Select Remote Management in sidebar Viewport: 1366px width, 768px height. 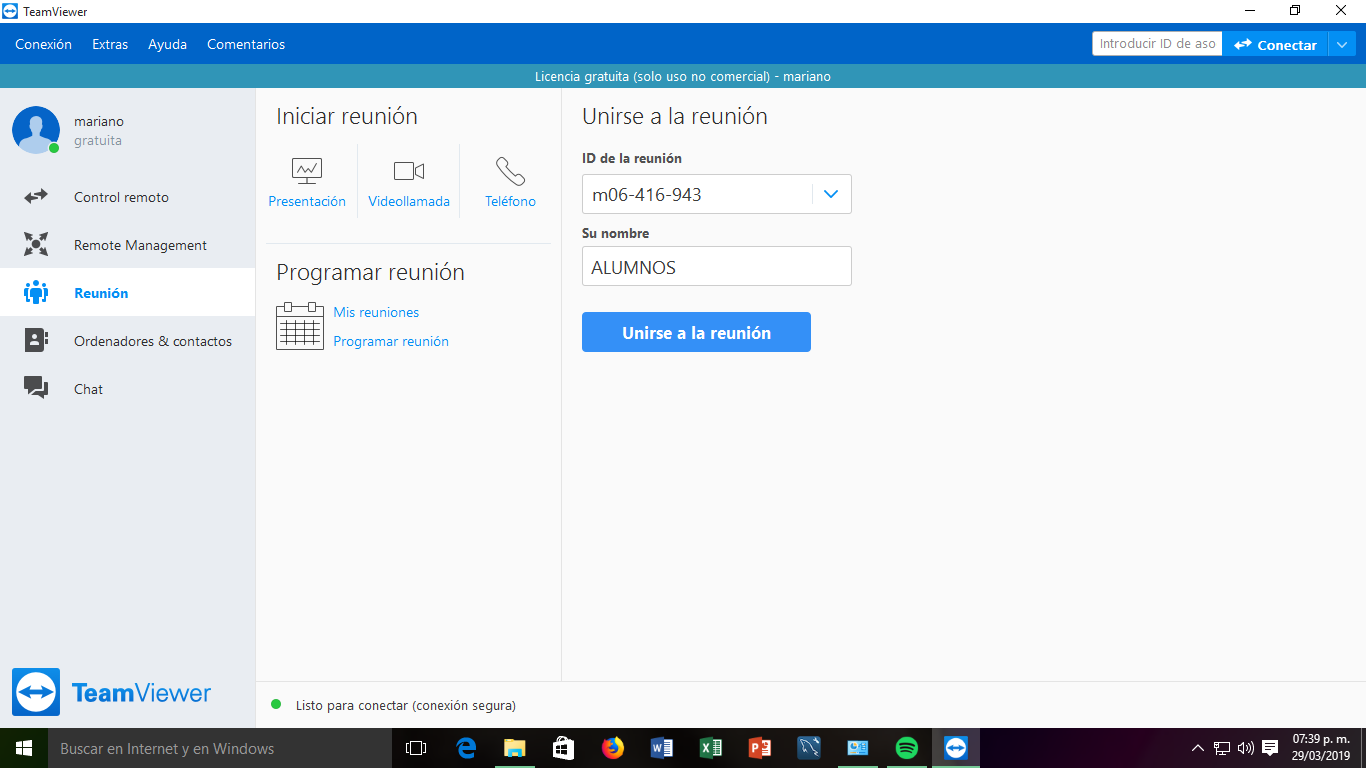click(127, 245)
